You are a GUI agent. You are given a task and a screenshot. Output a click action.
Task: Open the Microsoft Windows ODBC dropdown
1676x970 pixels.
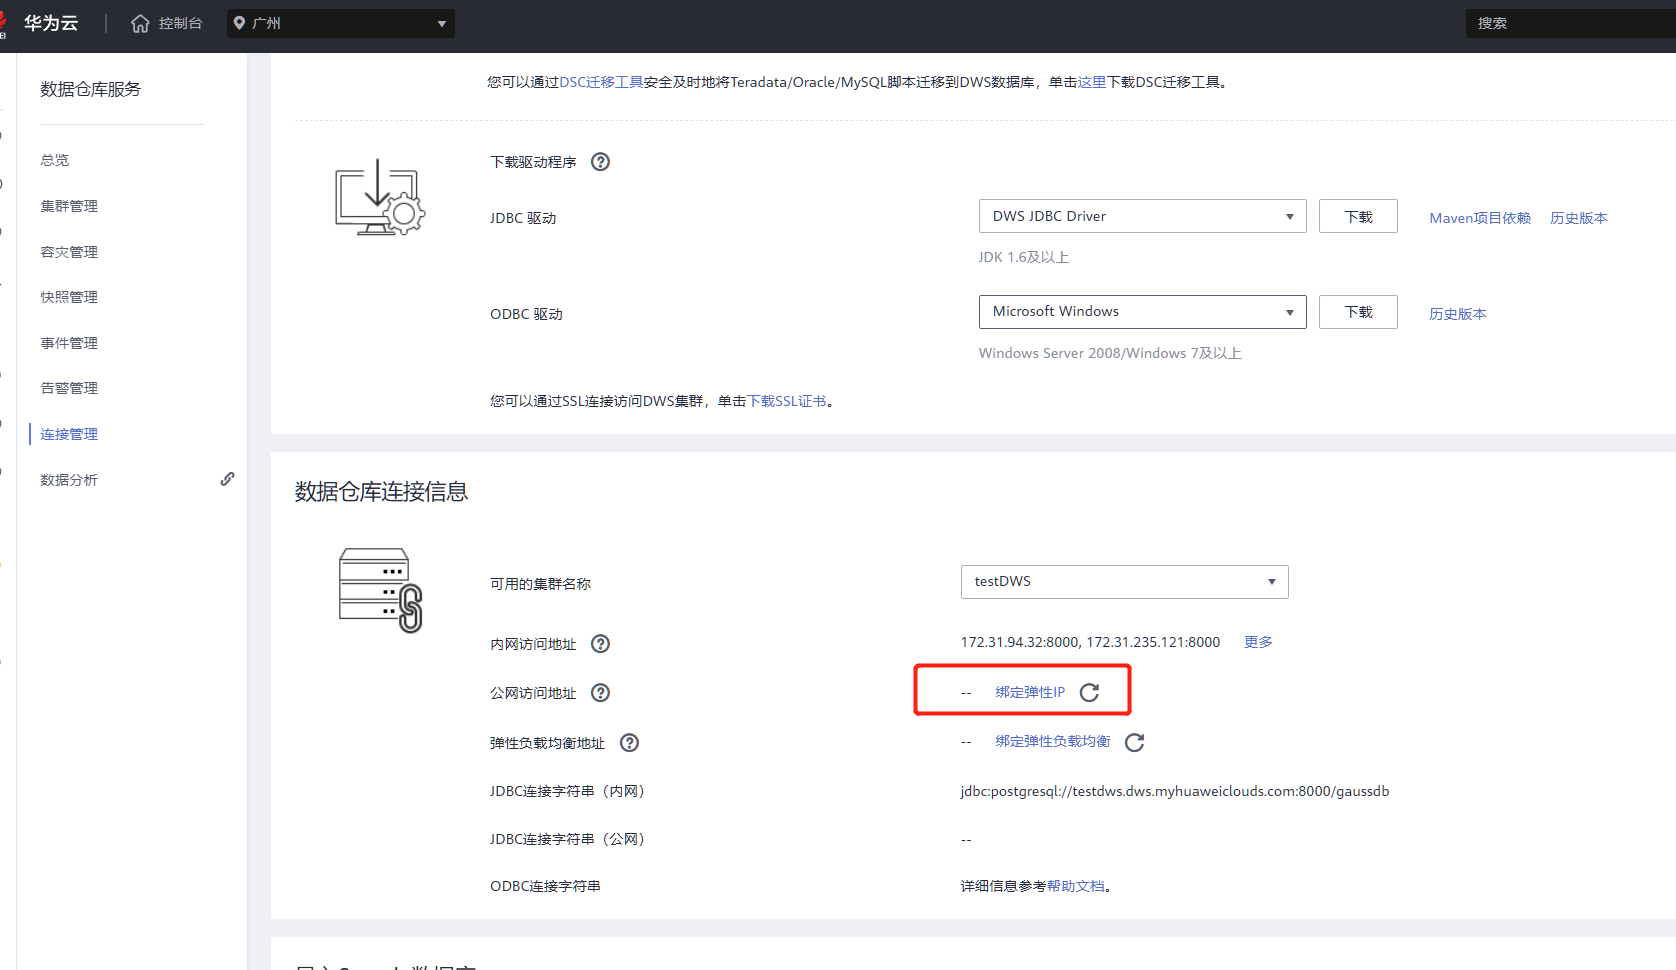[1142, 312]
